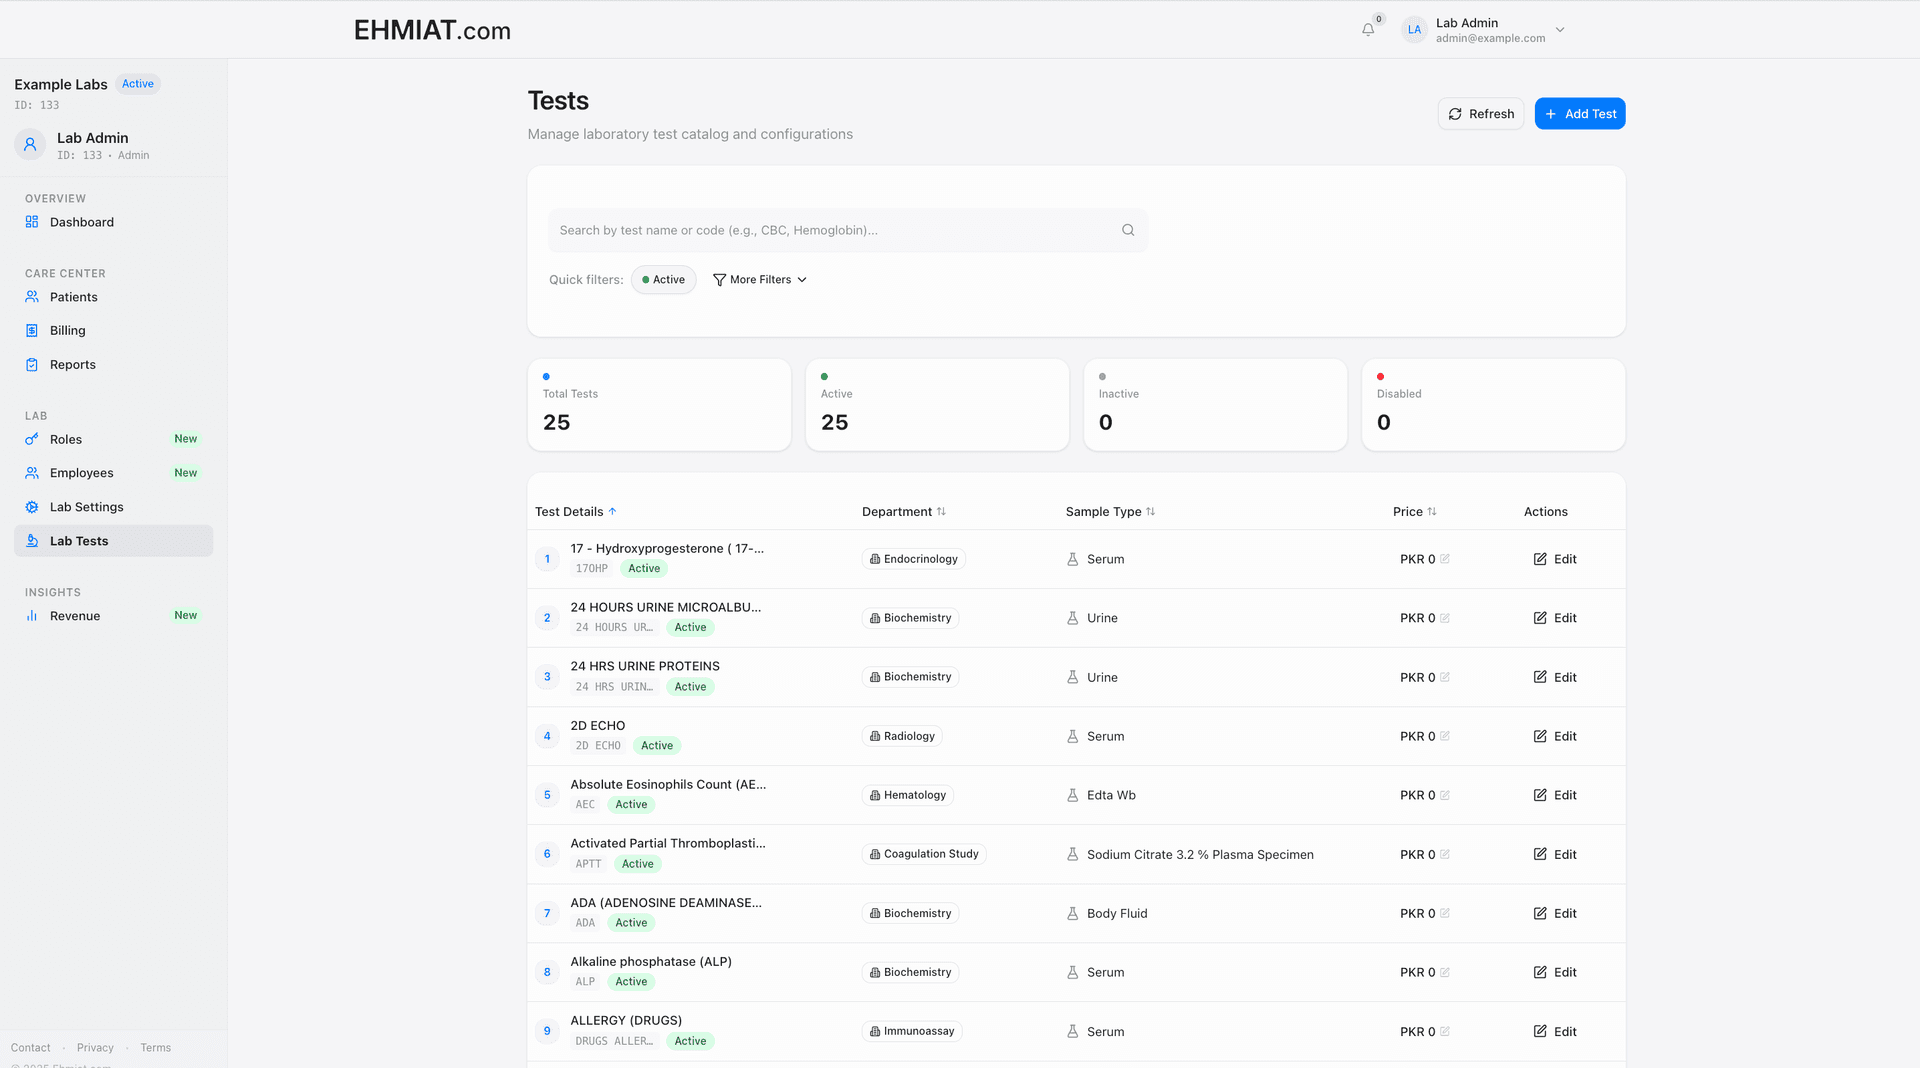Image resolution: width=1920 pixels, height=1068 pixels.
Task: Click the Body Fluid sample type
Action: pyautogui.click(x=1117, y=913)
